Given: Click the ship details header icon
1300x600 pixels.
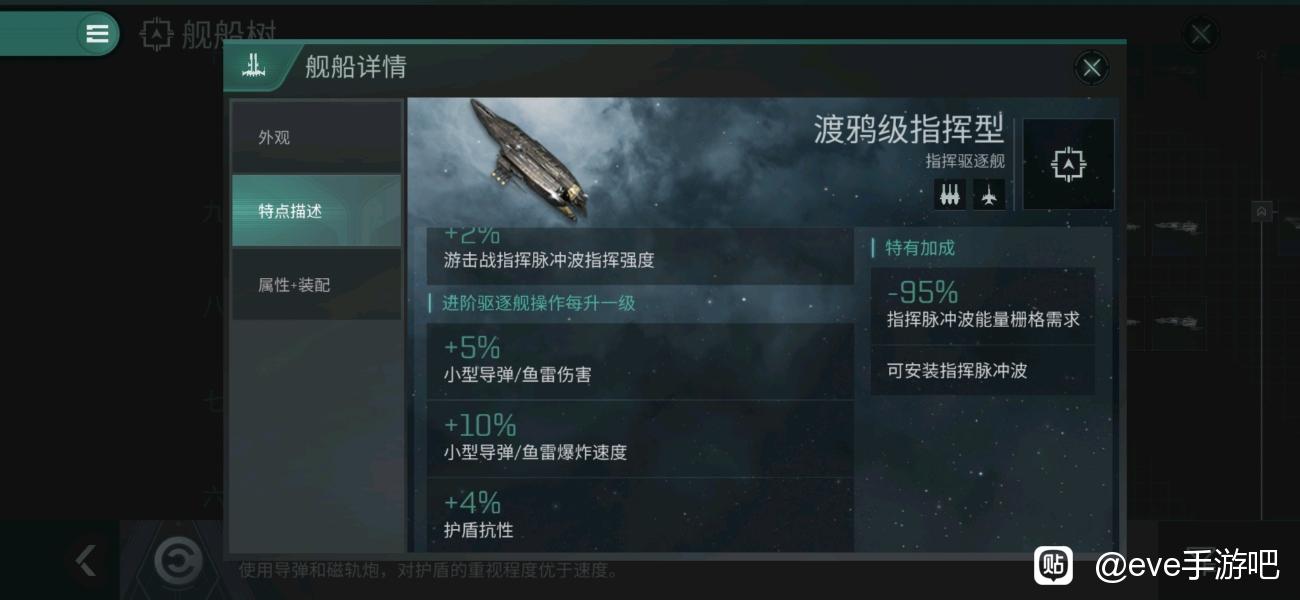Looking at the screenshot, I should (254, 67).
